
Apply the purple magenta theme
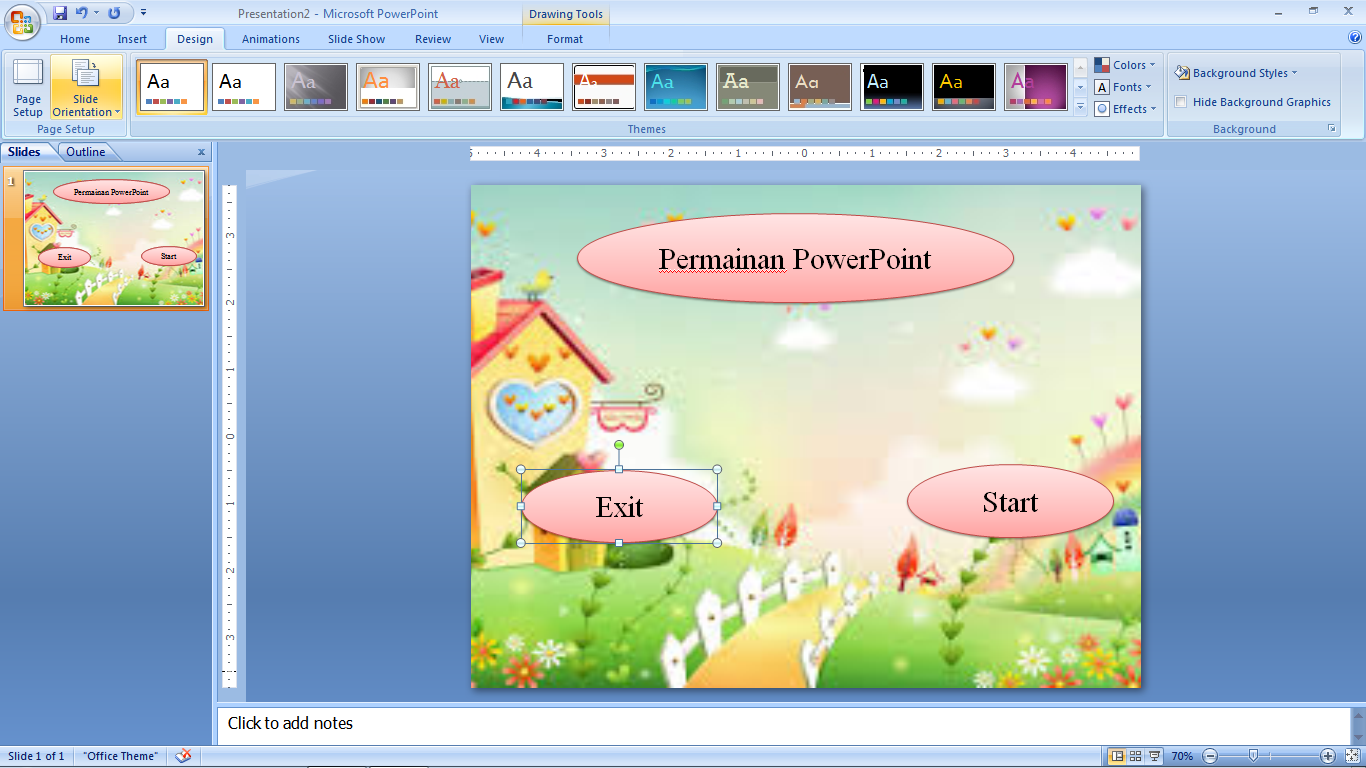point(1036,87)
